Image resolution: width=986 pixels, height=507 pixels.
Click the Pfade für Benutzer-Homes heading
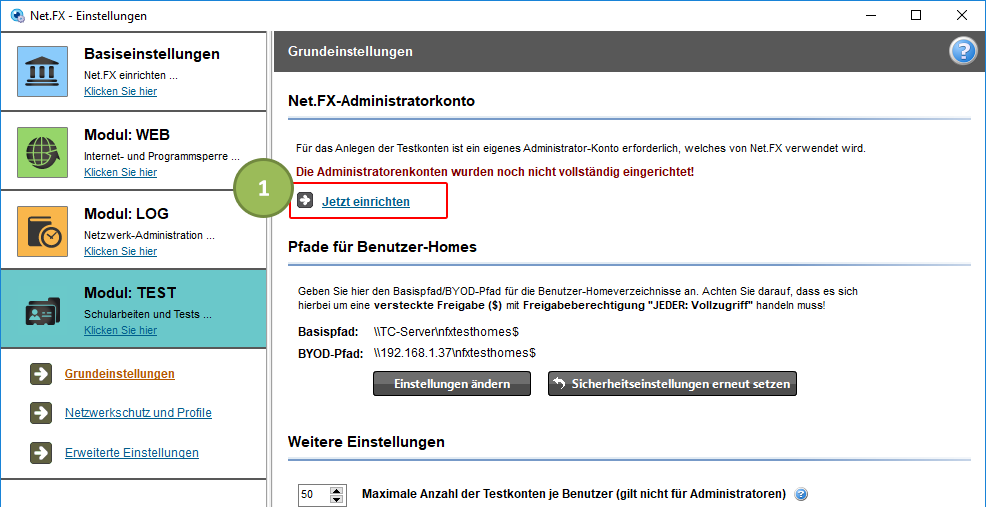point(382,247)
